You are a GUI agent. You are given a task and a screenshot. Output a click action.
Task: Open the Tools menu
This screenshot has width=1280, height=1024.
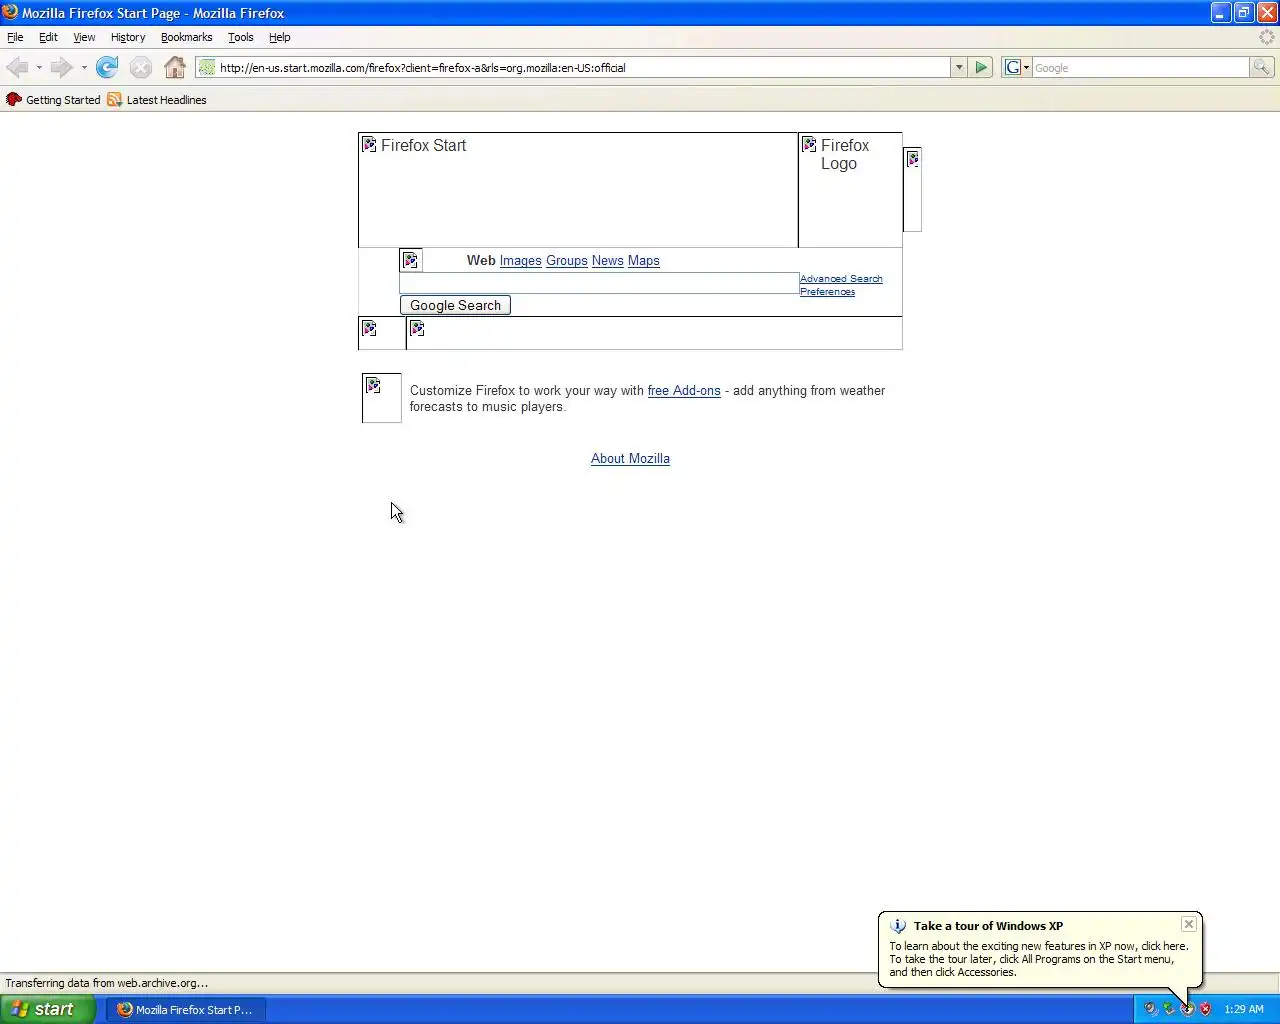(241, 37)
